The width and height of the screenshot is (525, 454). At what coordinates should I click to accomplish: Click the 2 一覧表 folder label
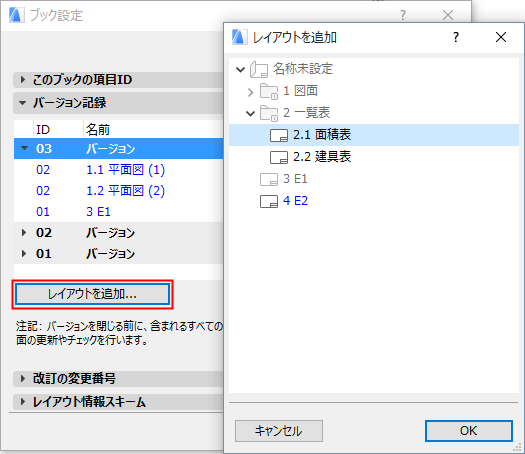coord(306,113)
